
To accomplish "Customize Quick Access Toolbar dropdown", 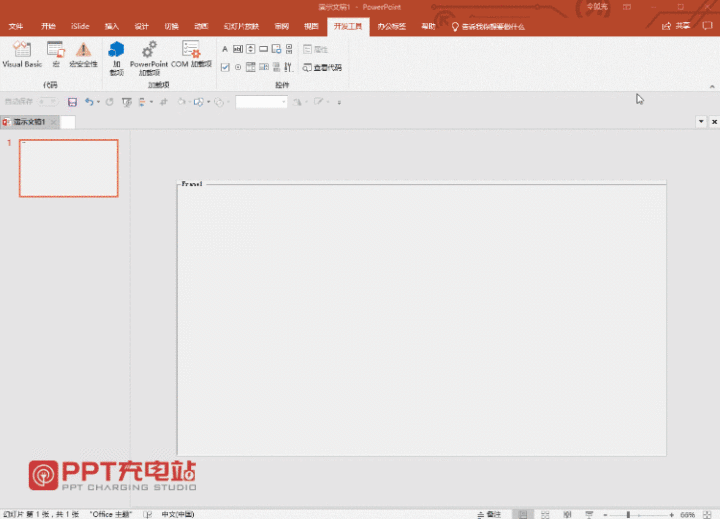I will [x=339, y=102].
